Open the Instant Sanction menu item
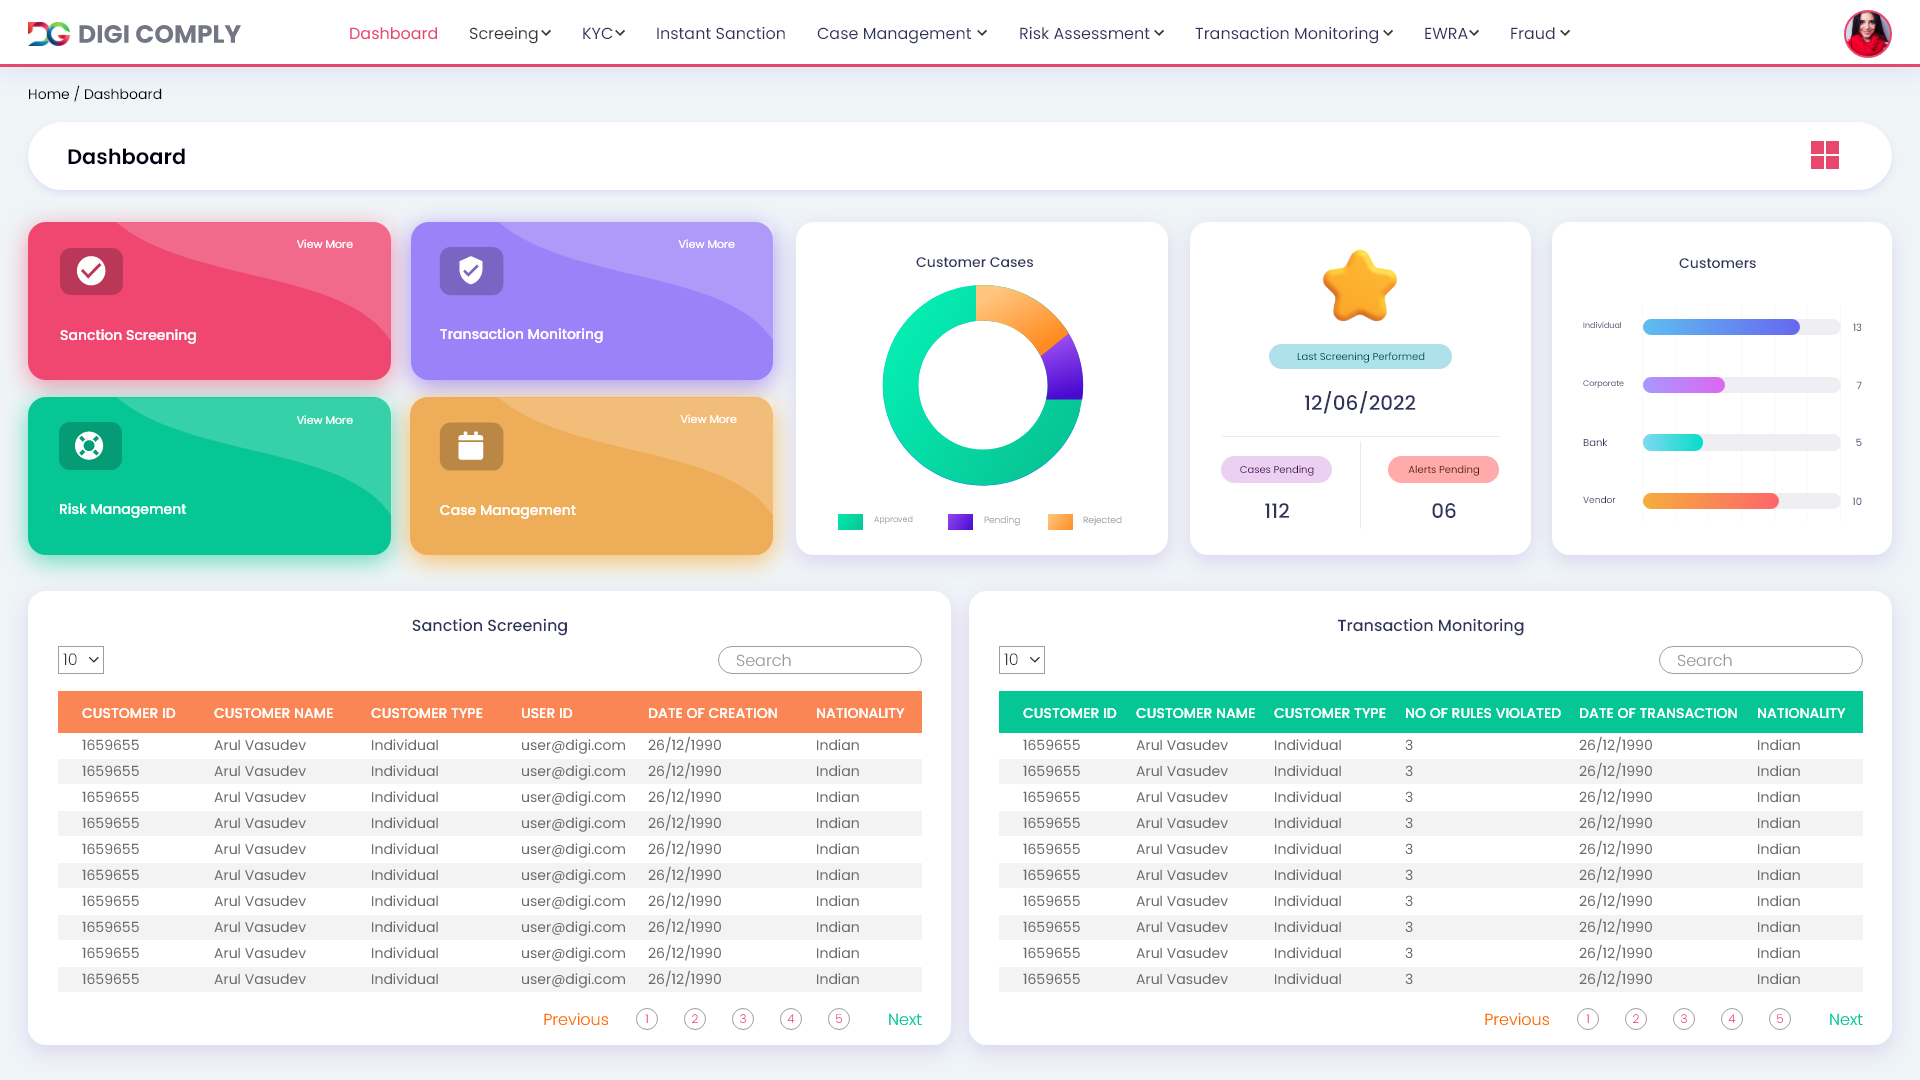This screenshot has height=1080, width=1920. click(x=720, y=34)
